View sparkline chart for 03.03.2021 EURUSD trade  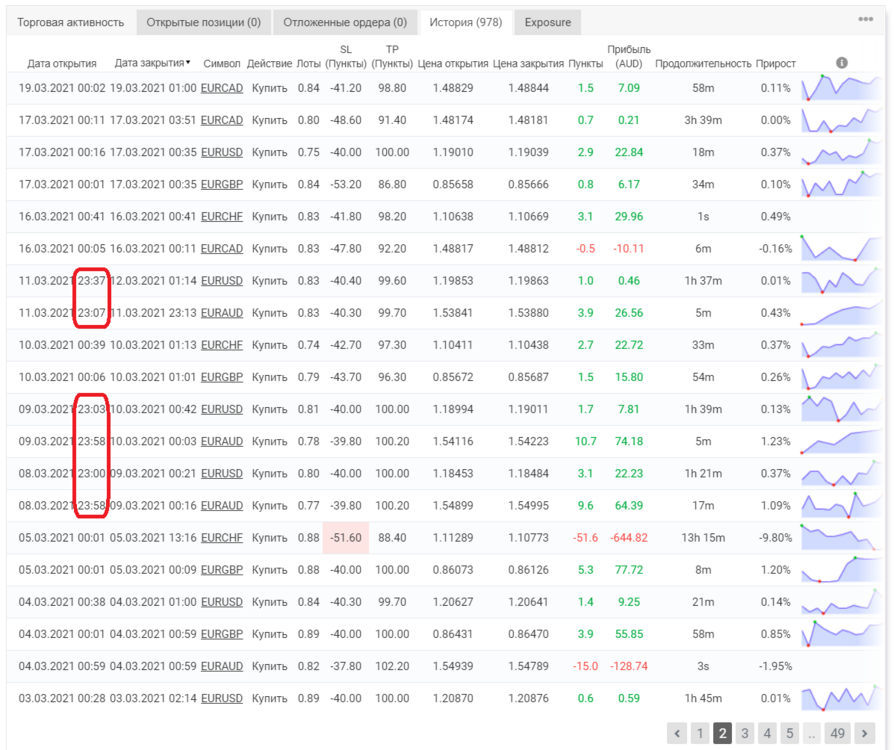pyautogui.click(x=840, y=698)
